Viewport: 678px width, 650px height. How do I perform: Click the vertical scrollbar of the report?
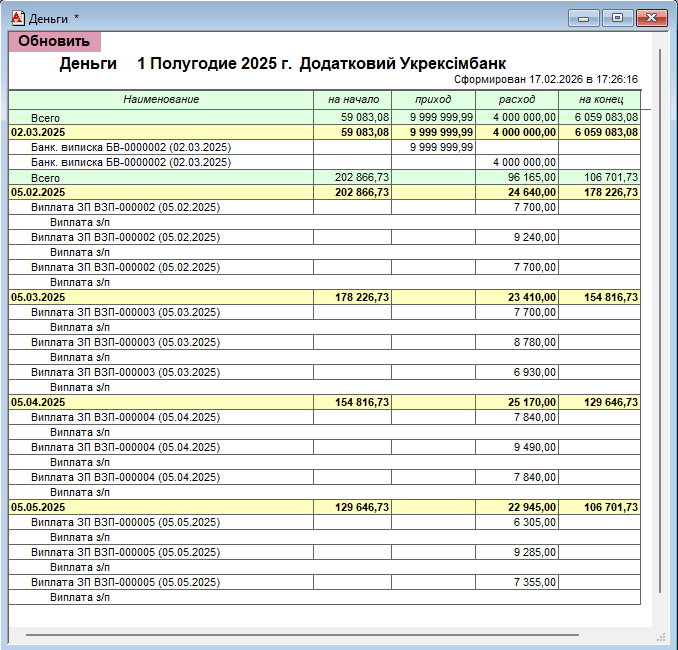(x=658, y=350)
